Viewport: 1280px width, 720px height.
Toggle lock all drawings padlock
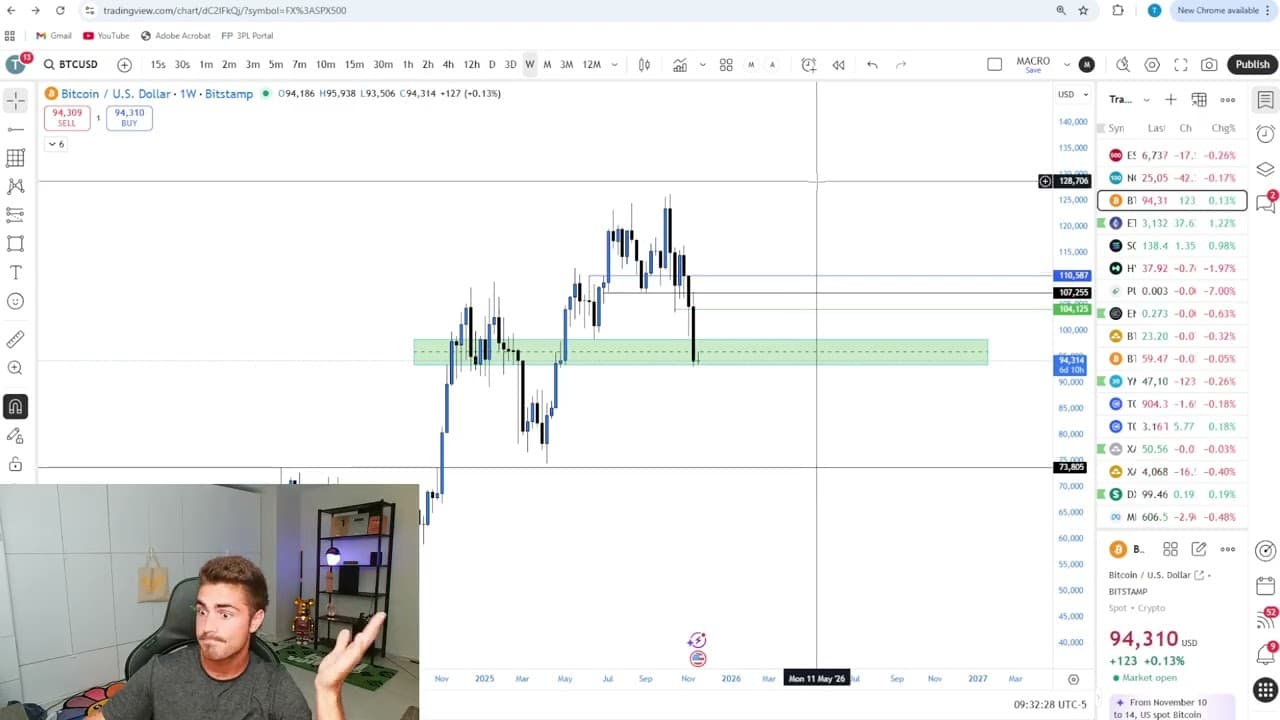coord(15,464)
